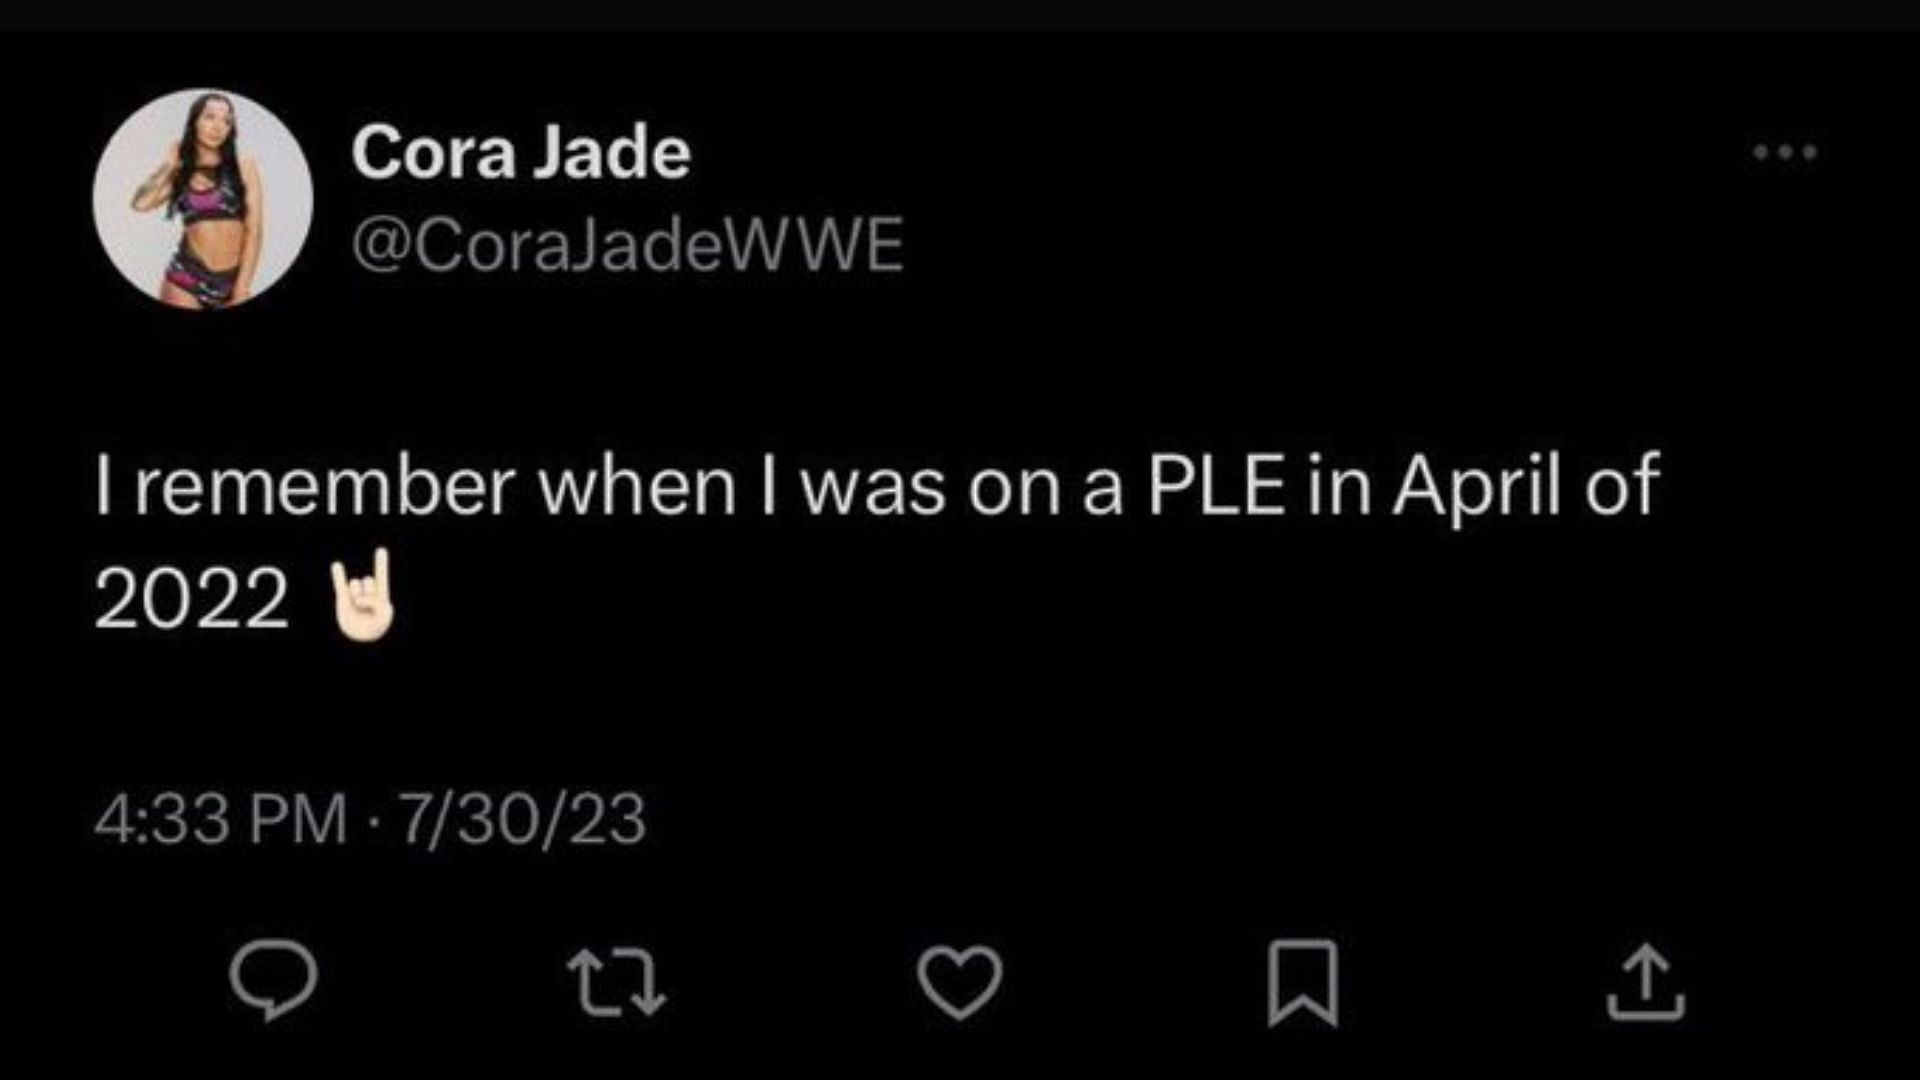This screenshot has height=1080, width=1920.
Task: Click "2022" in the tweet text
Action: pyautogui.click(x=191, y=600)
